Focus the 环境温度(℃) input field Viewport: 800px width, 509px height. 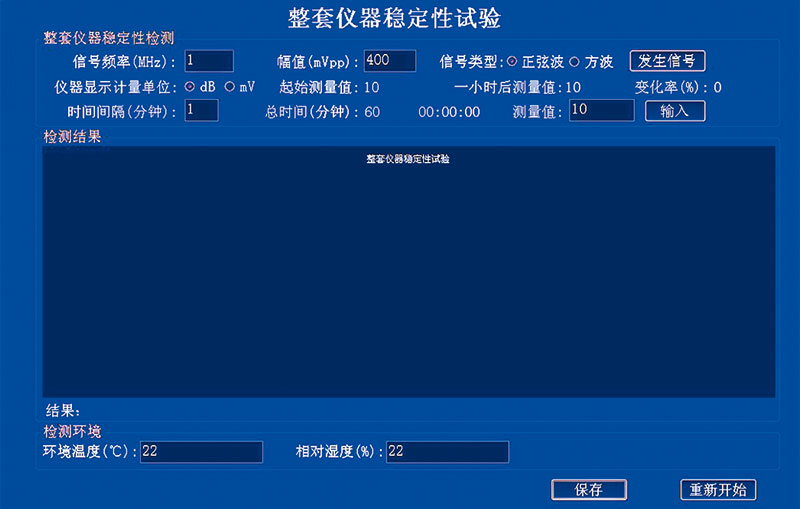coord(201,452)
